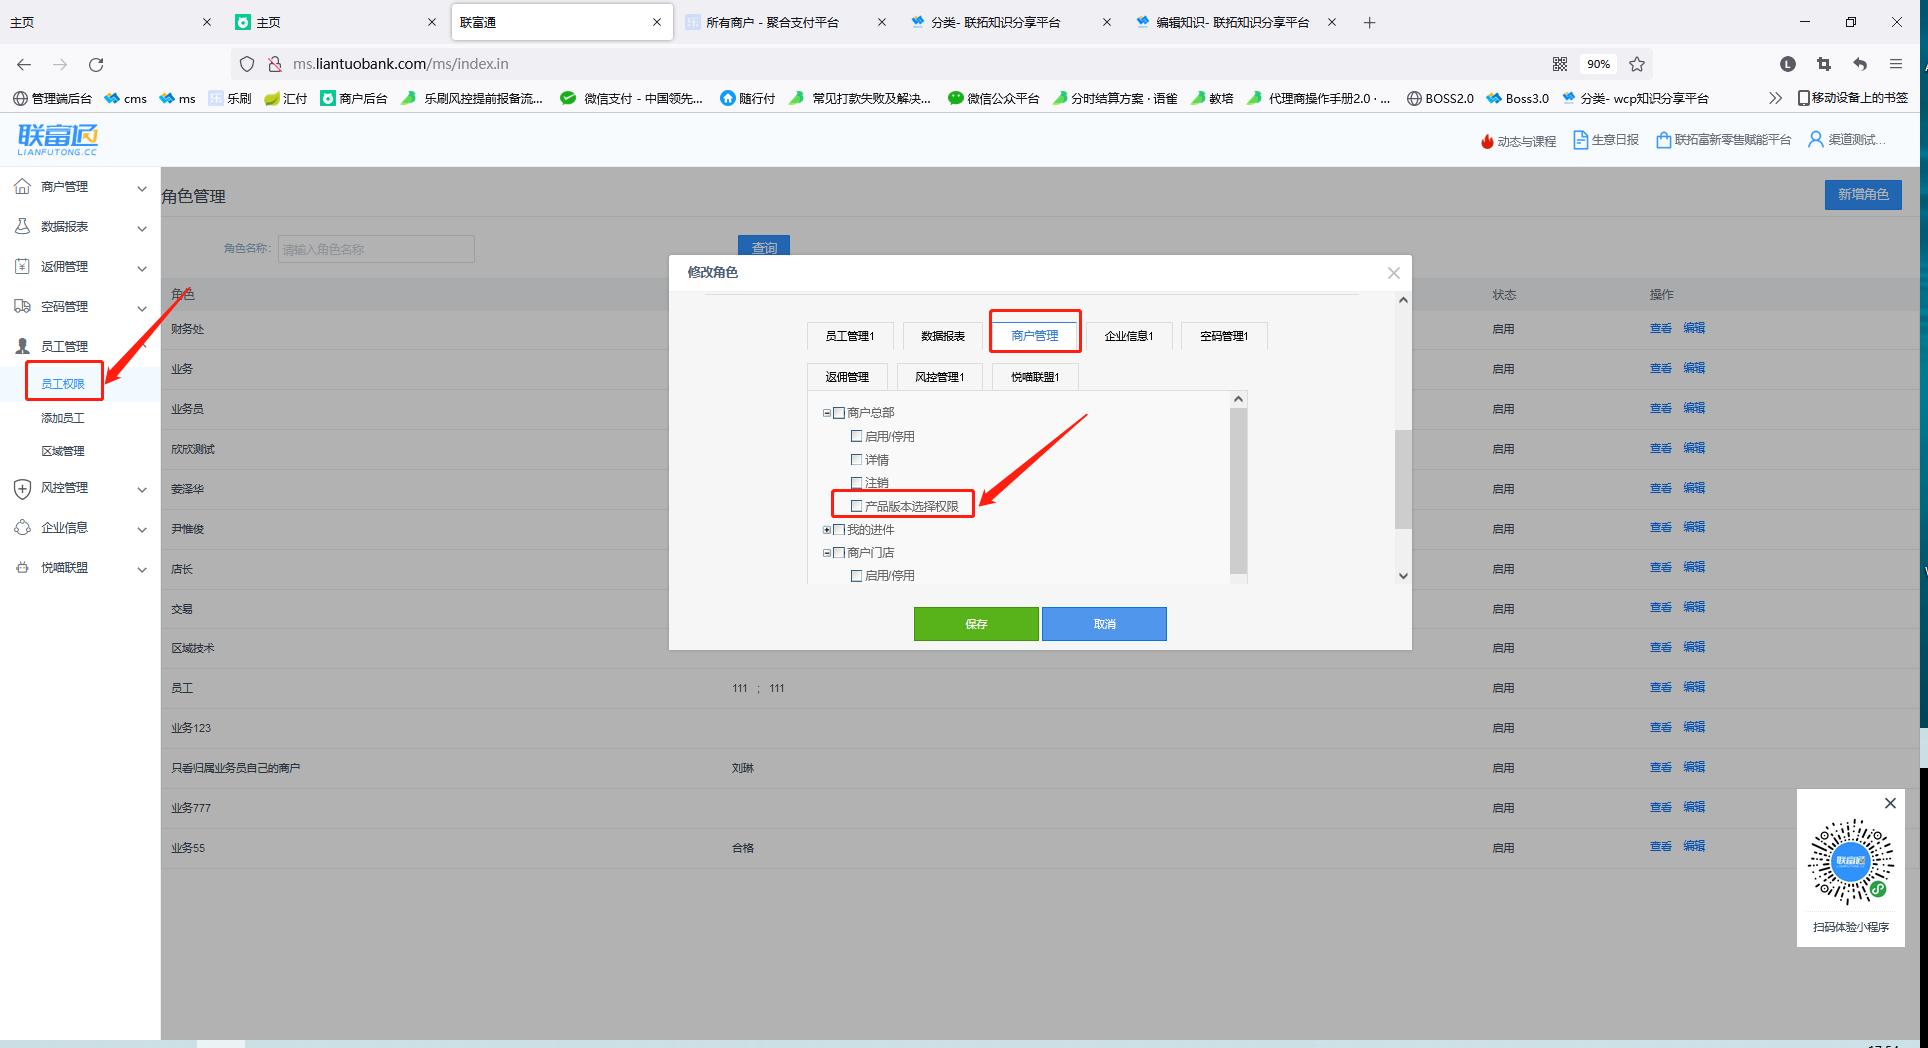Switch to 数据报表 tab in dialog
Image resolution: width=1928 pixels, height=1048 pixels.
point(943,336)
